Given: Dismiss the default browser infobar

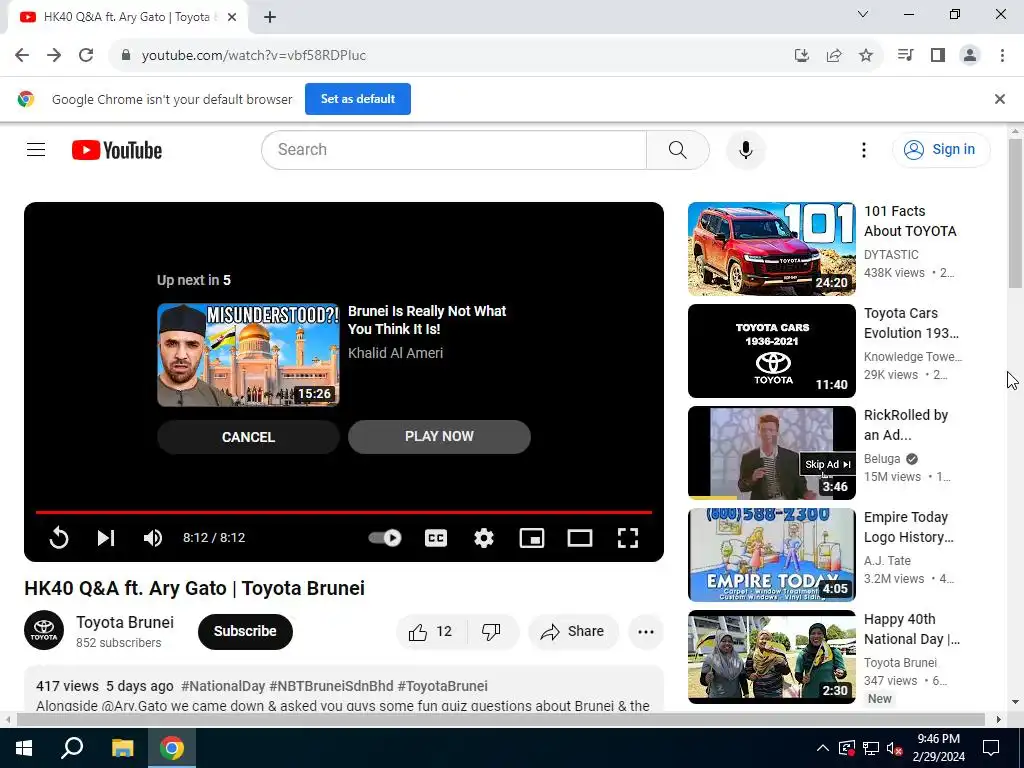Looking at the screenshot, I should (999, 99).
